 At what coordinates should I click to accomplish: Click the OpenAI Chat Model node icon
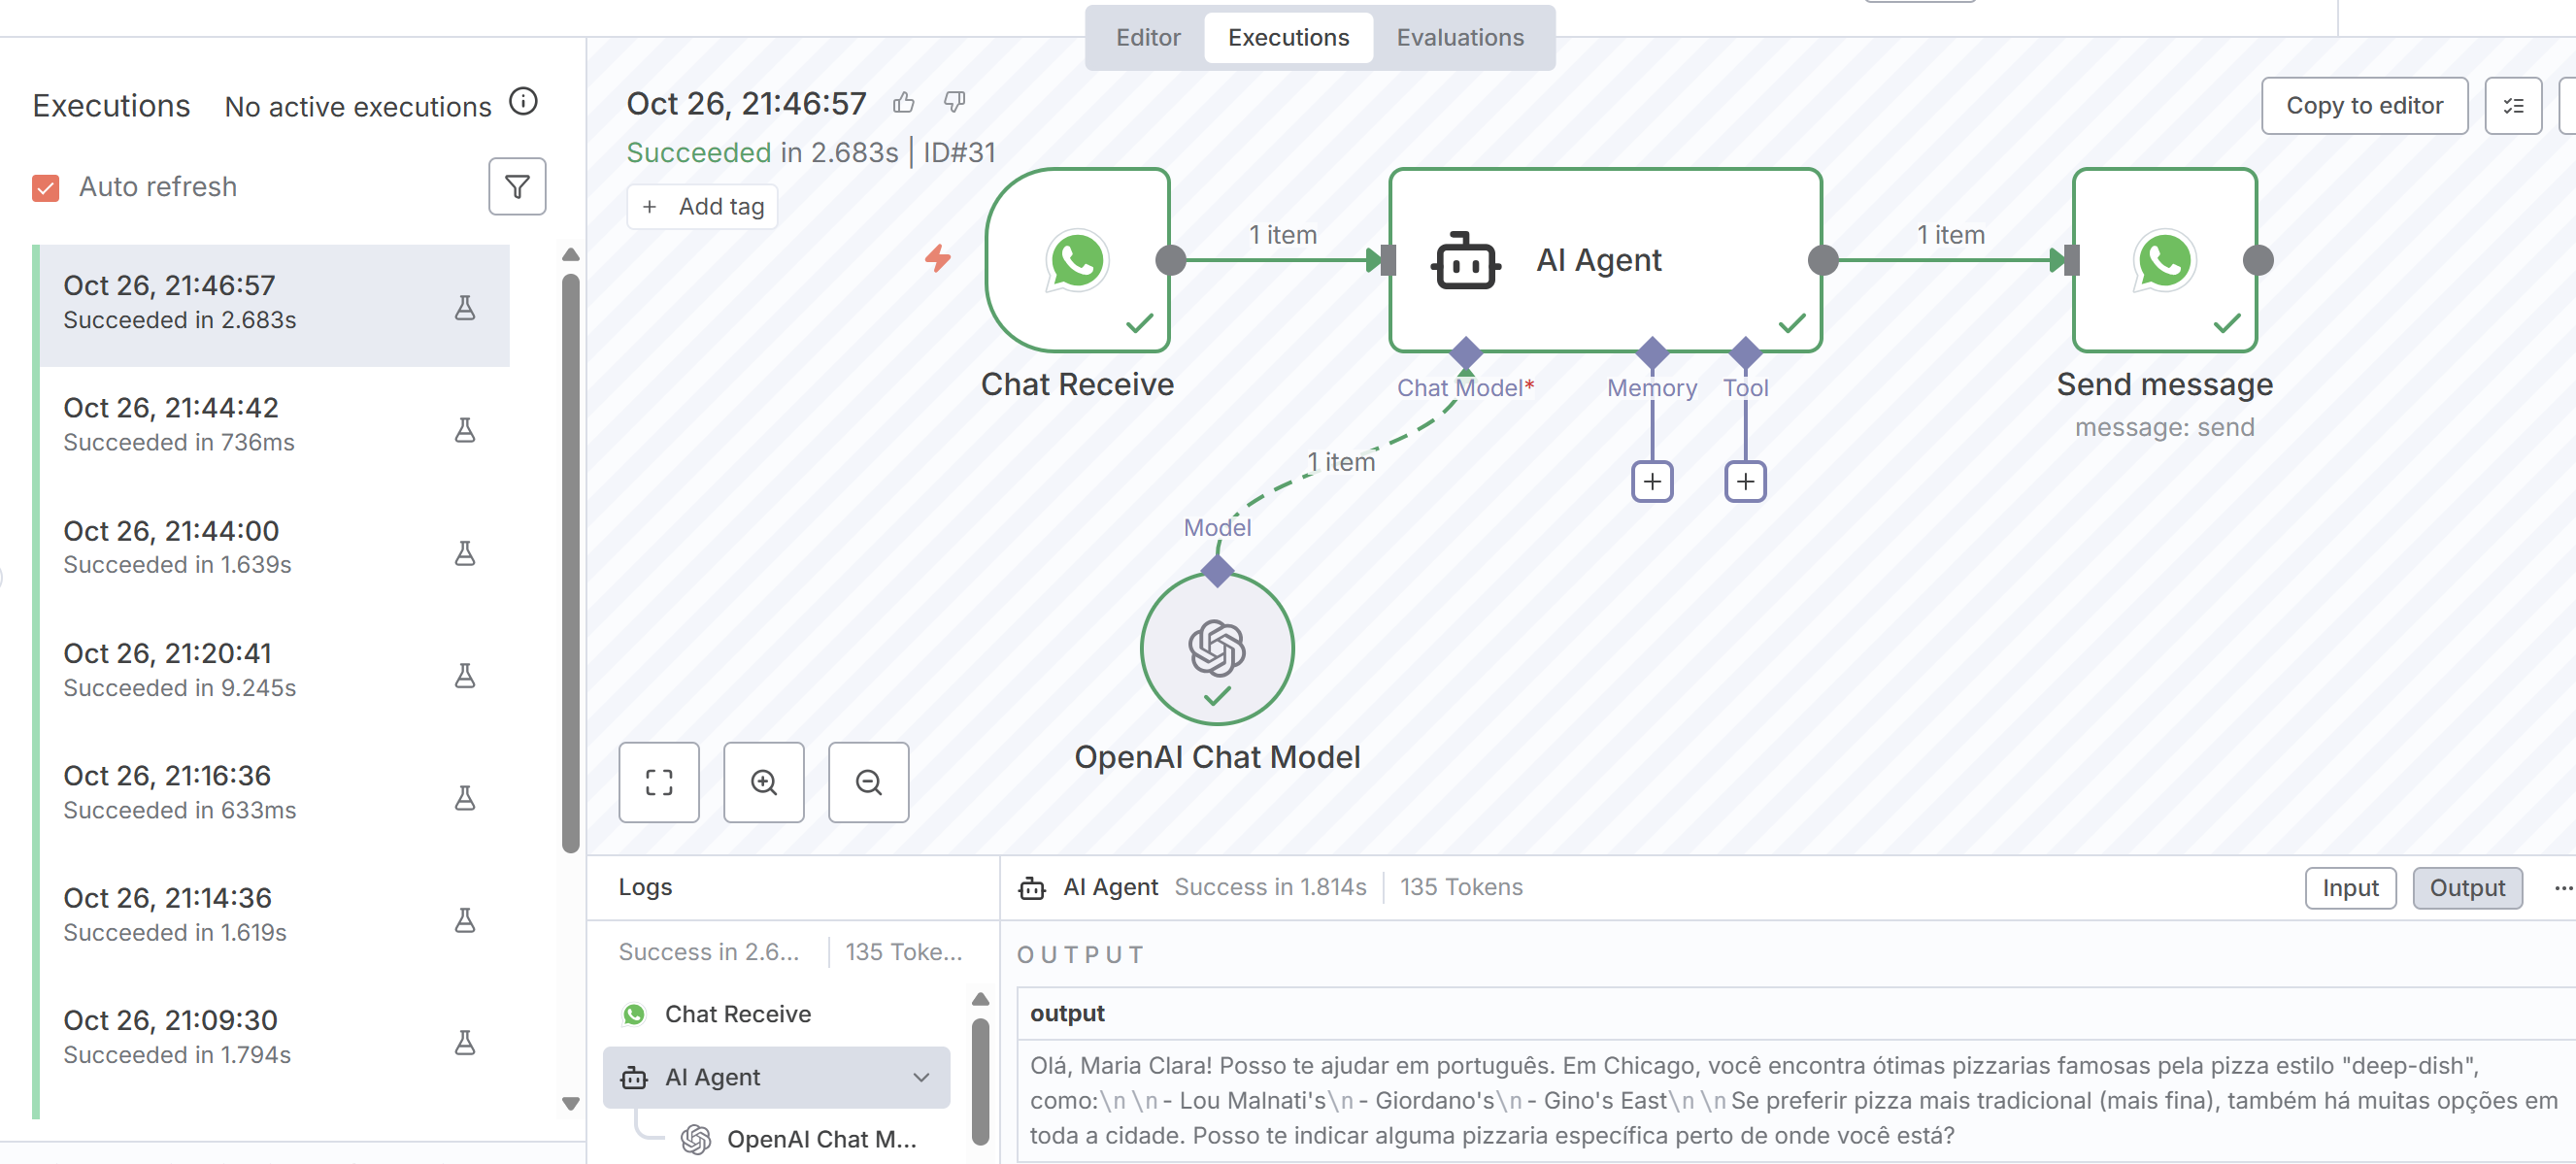tap(1216, 648)
